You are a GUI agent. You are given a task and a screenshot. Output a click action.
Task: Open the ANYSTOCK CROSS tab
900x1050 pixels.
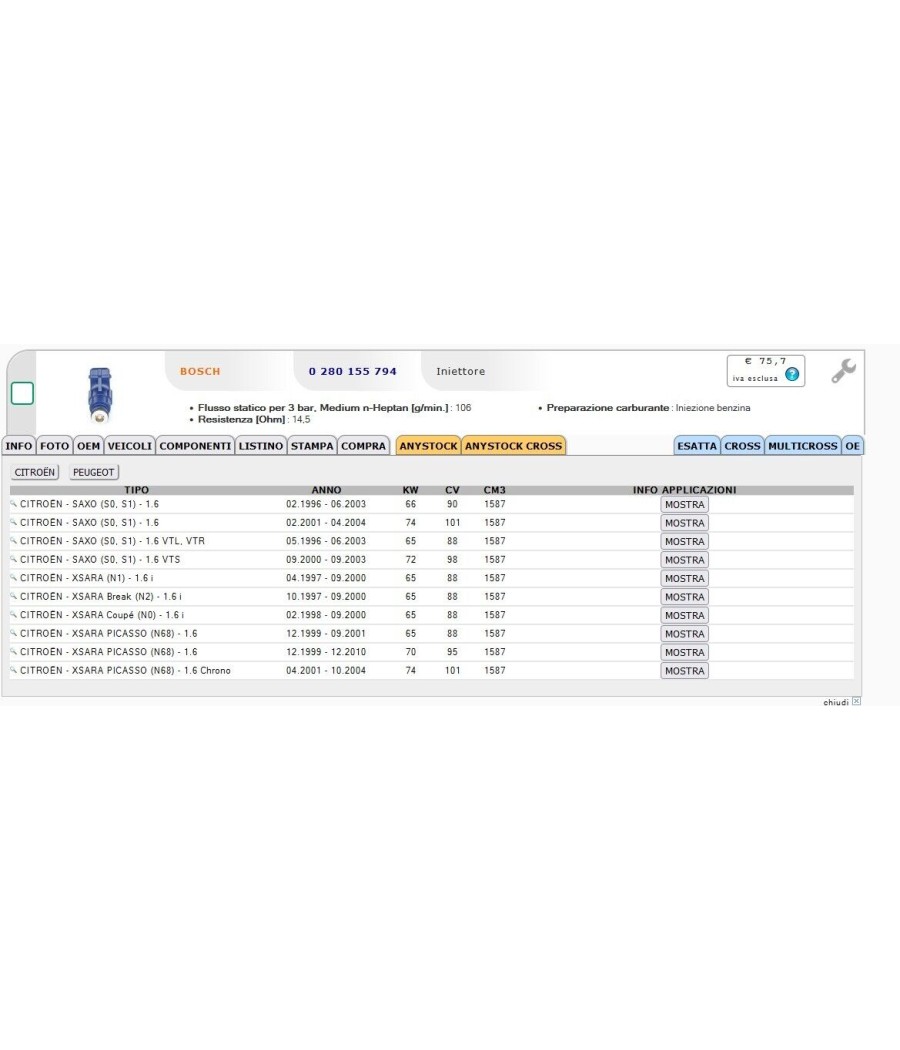(x=514, y=446)
